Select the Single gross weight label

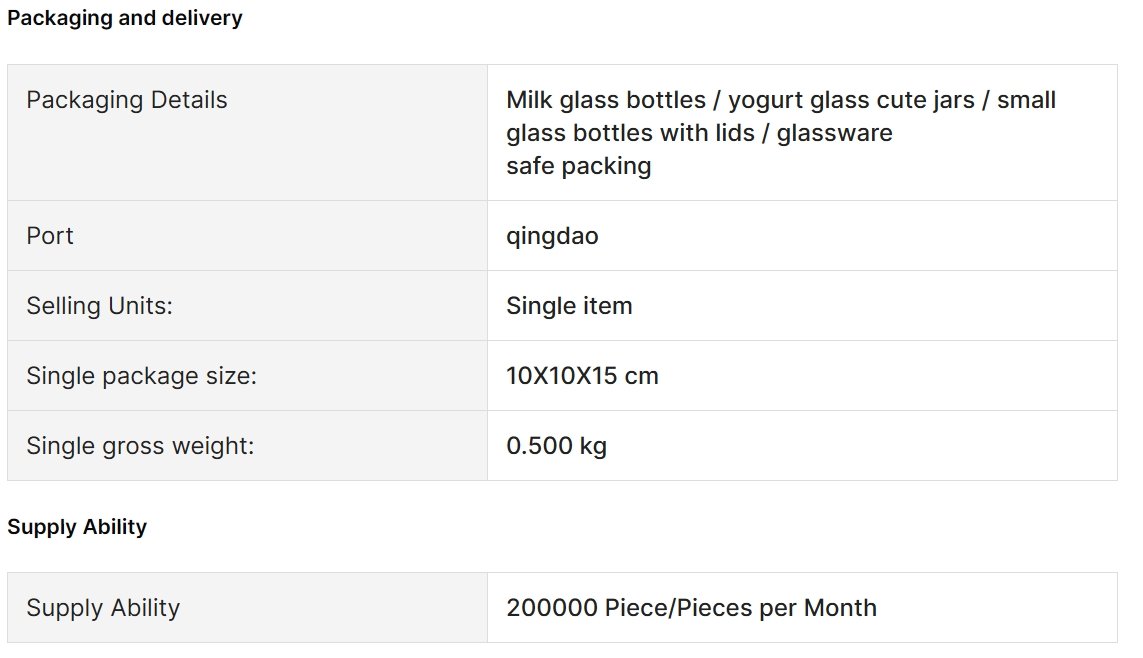pos(140,446)
